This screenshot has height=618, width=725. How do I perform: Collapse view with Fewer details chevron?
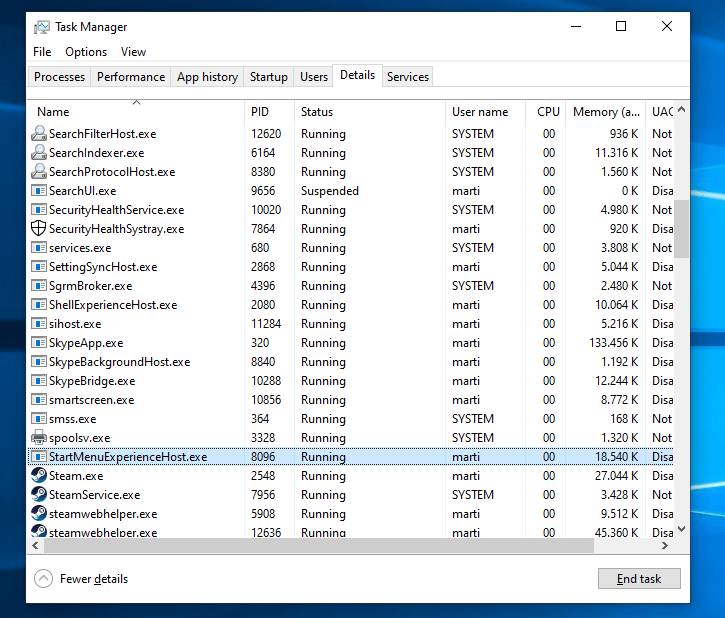(43, 578)
